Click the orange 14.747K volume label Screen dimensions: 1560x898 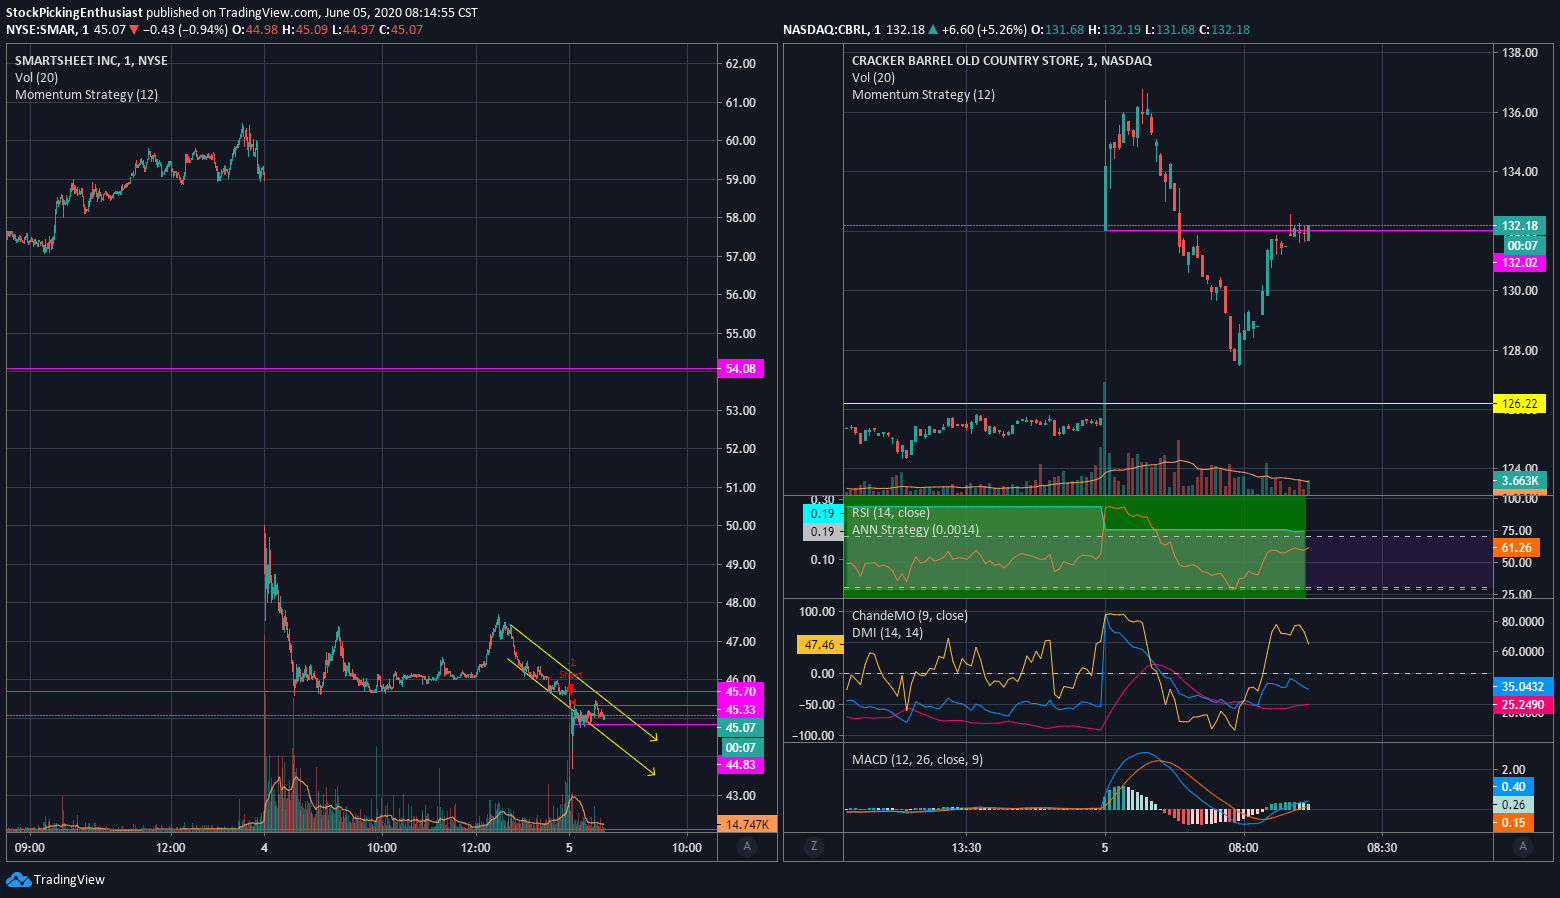click(x=747, y=825)
